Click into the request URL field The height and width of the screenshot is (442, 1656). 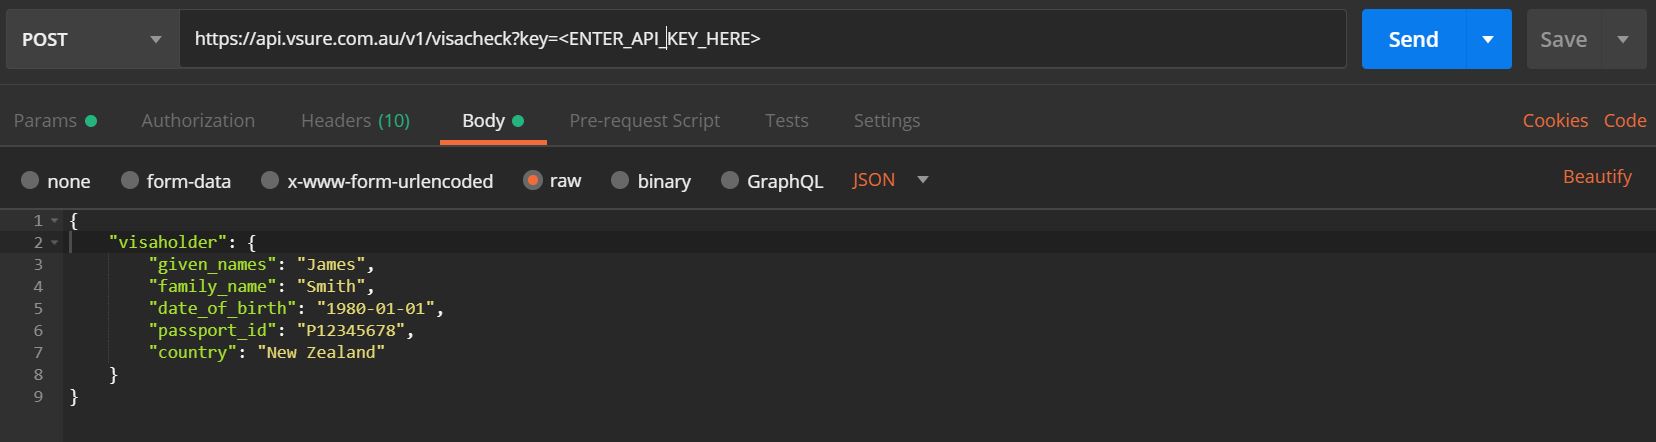click(900, 40)
